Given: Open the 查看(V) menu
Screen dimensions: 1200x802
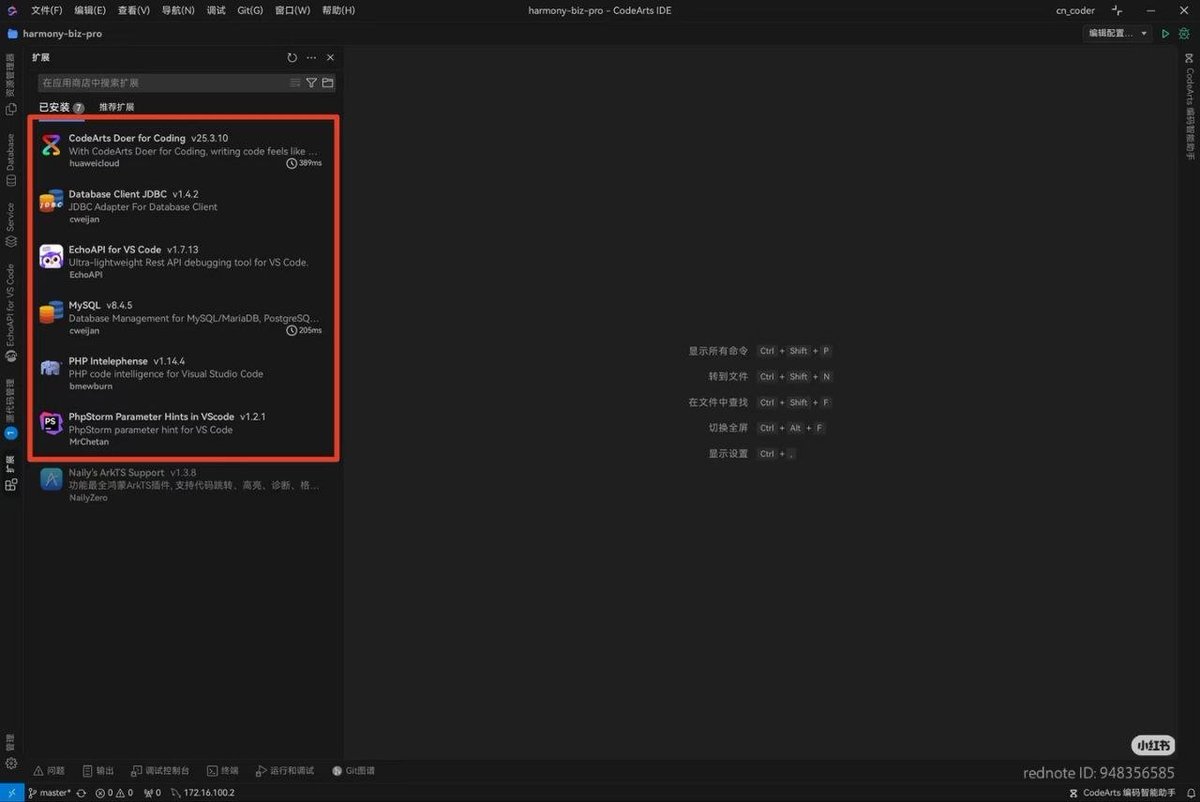Looking at the screenshot, I should pos(134,10).
